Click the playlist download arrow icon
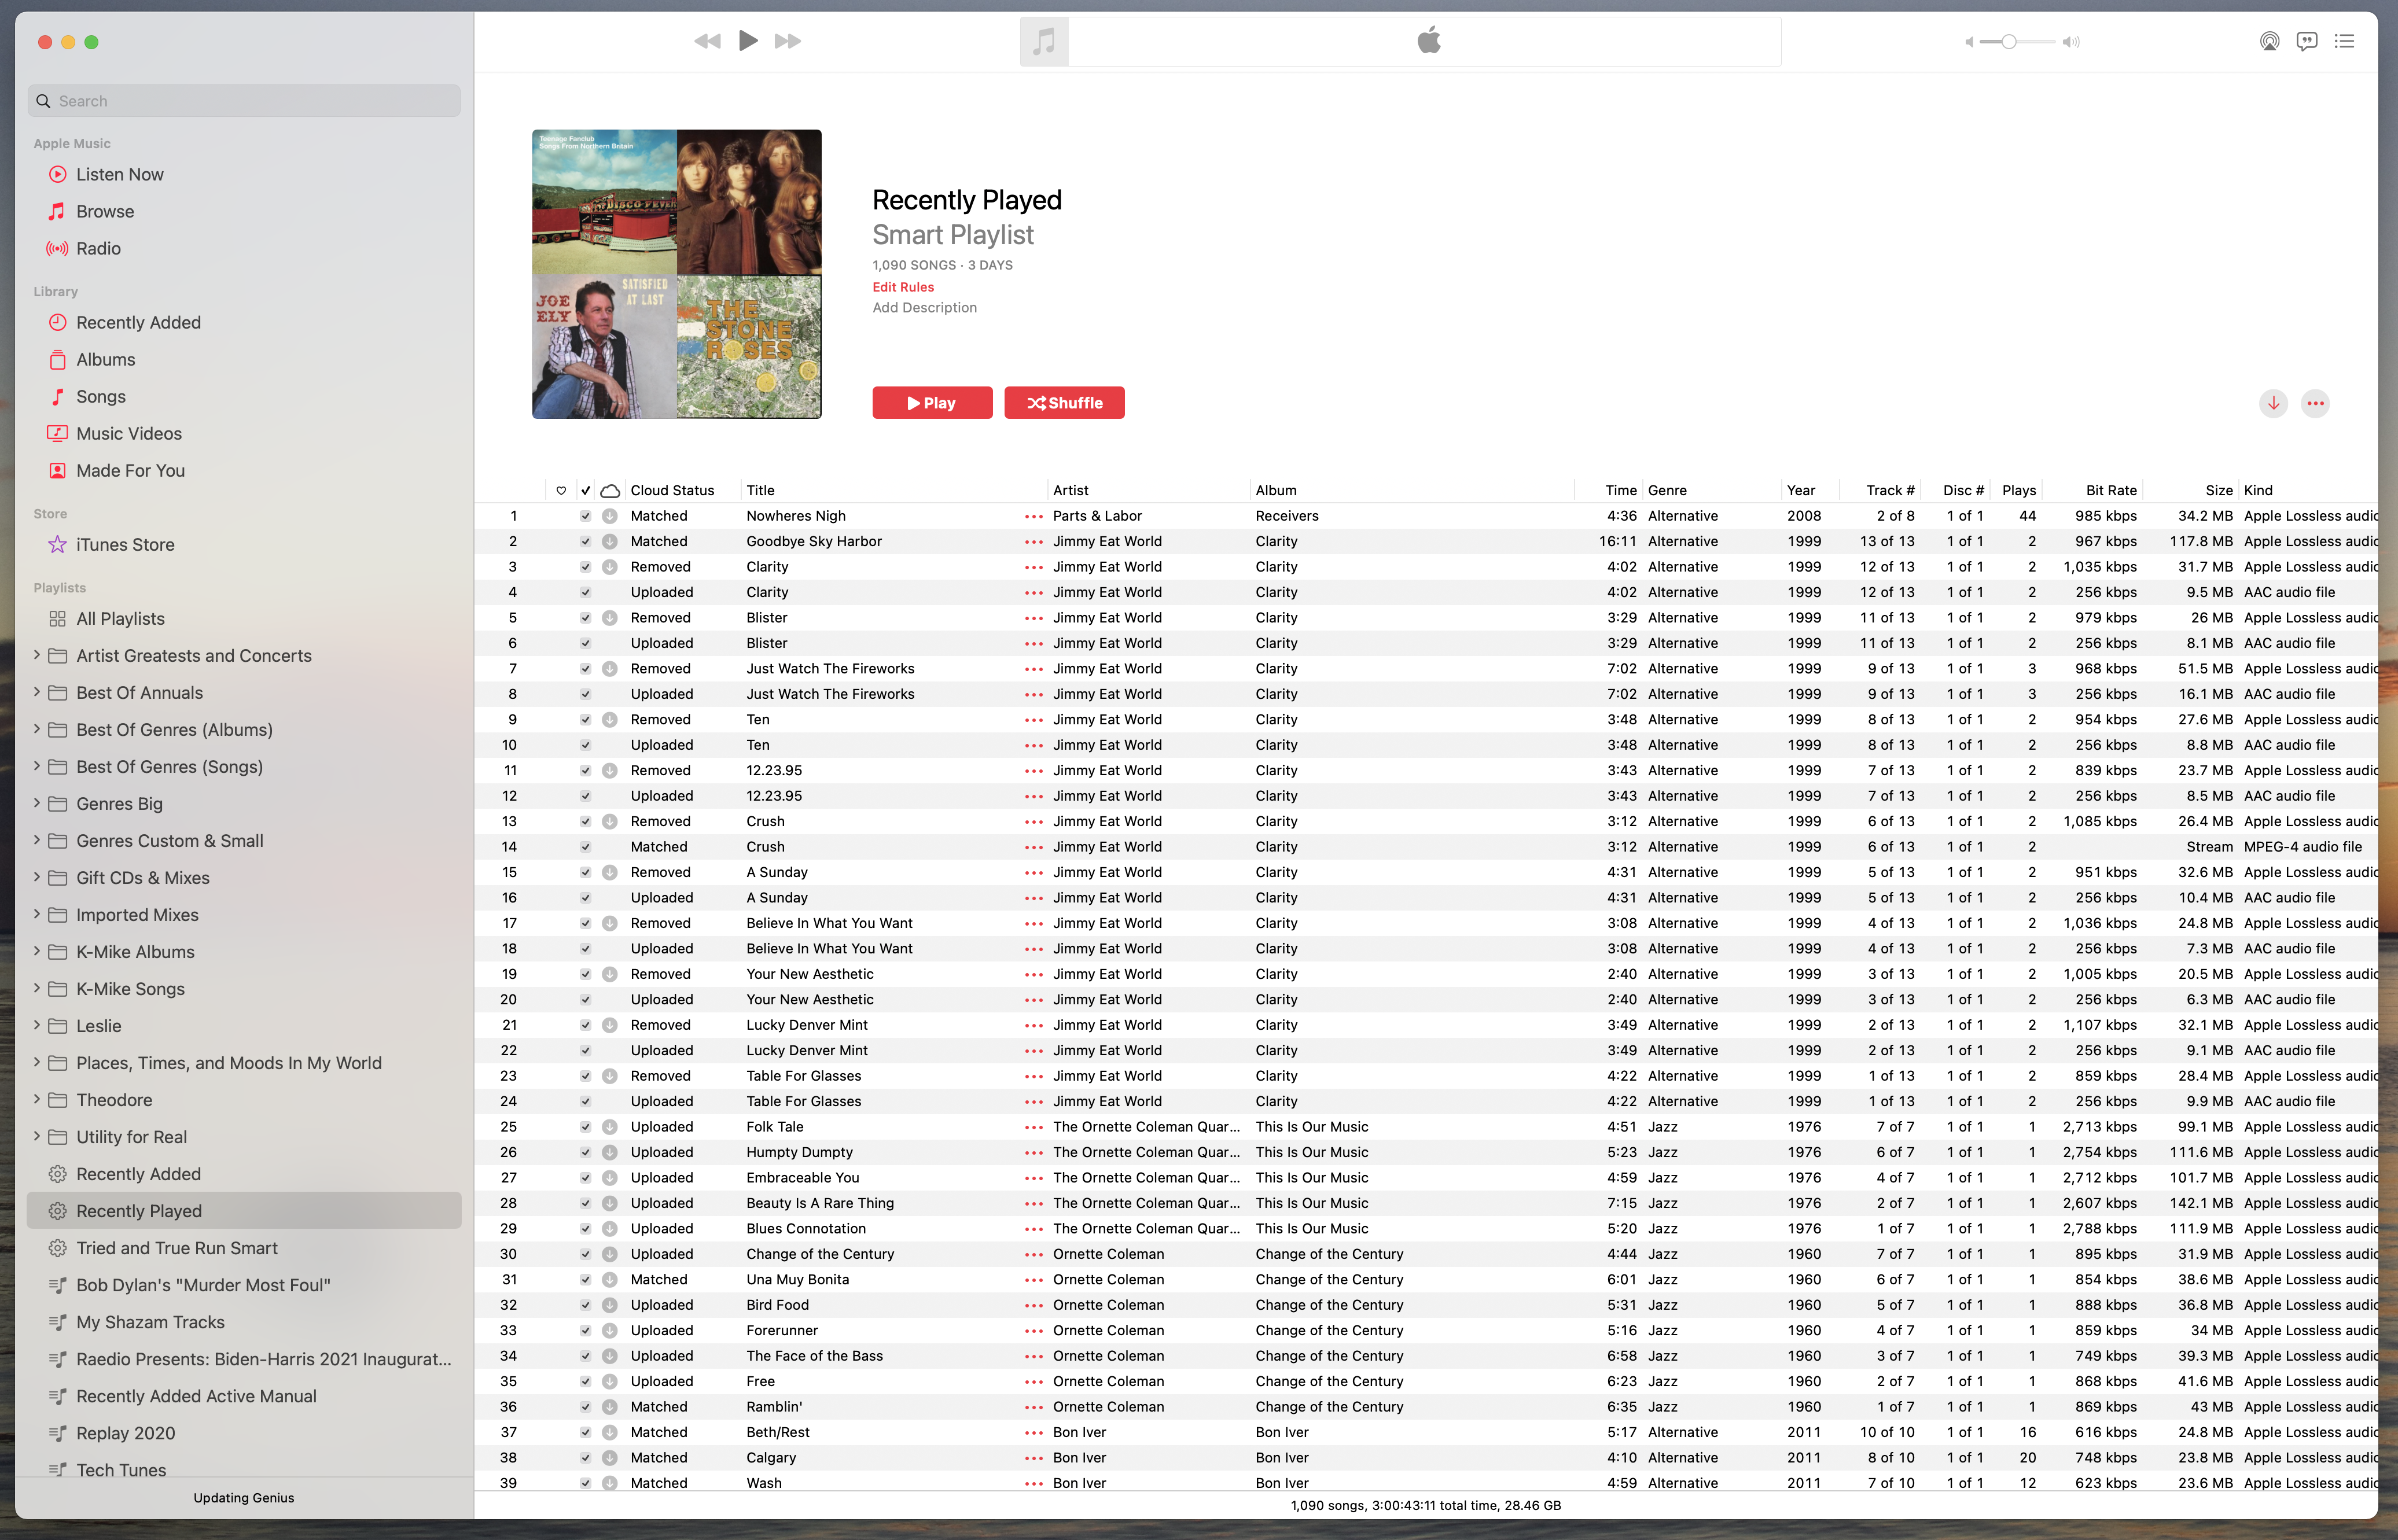This screenshot has width=2398, height=1540. pos(2273,403)
